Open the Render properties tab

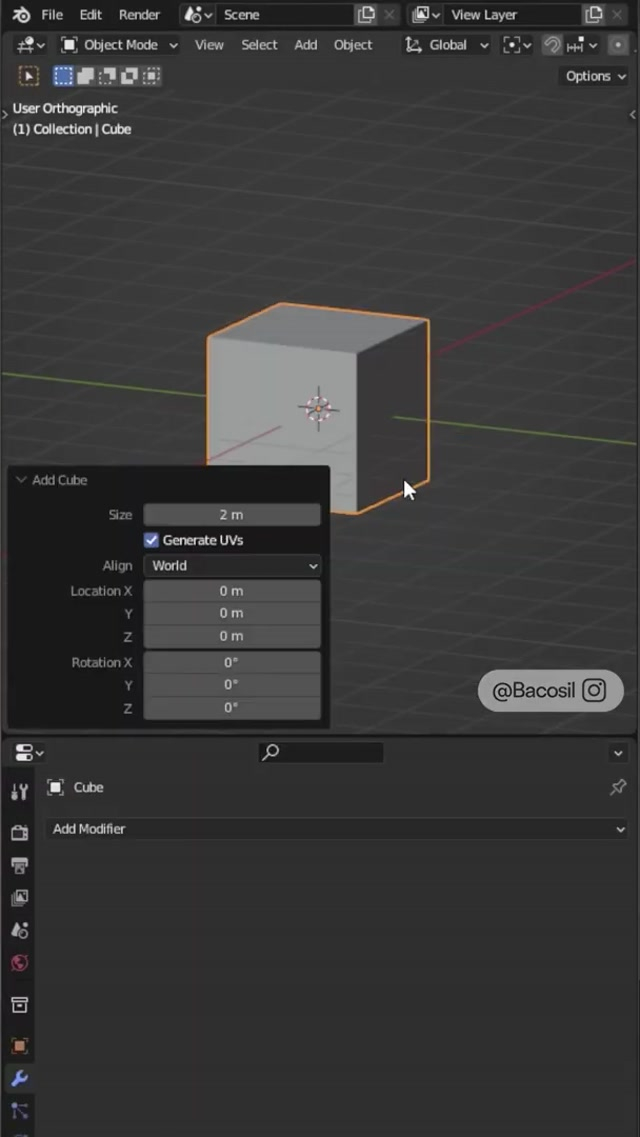(19, 832)
